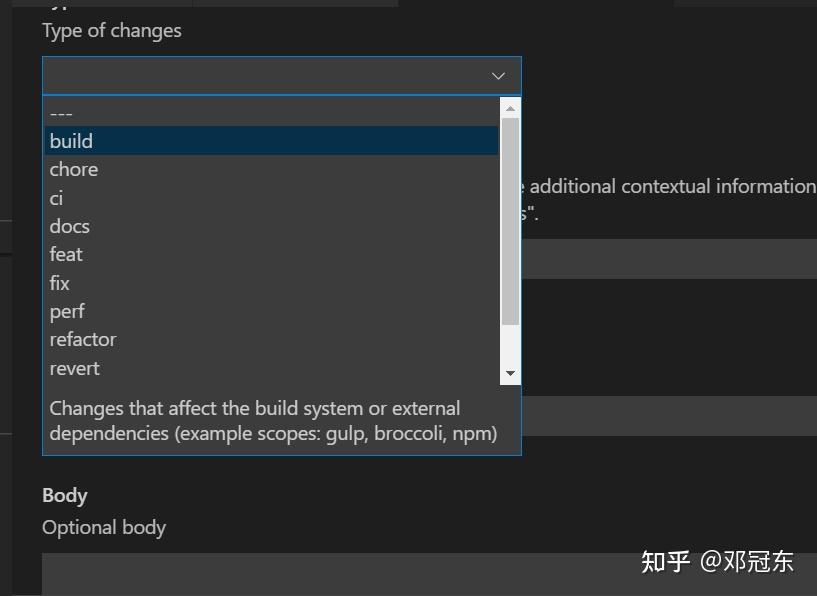Click the build system description text

273,420
